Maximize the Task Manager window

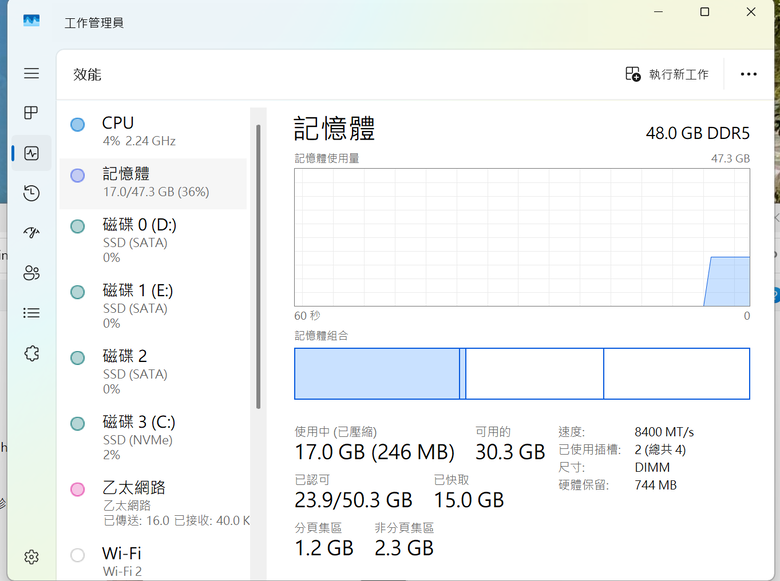coord(704,11)
